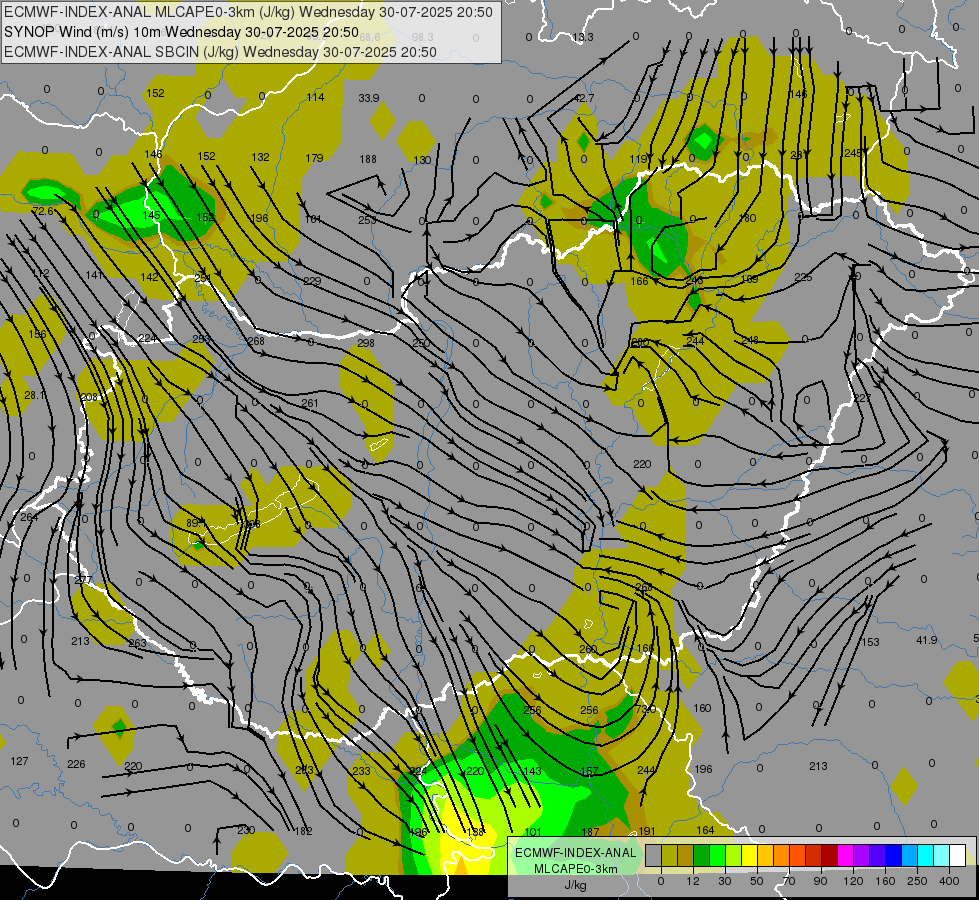Click the map value 264
This screenshot has width=979, height=900.
[x=29, y=517]
